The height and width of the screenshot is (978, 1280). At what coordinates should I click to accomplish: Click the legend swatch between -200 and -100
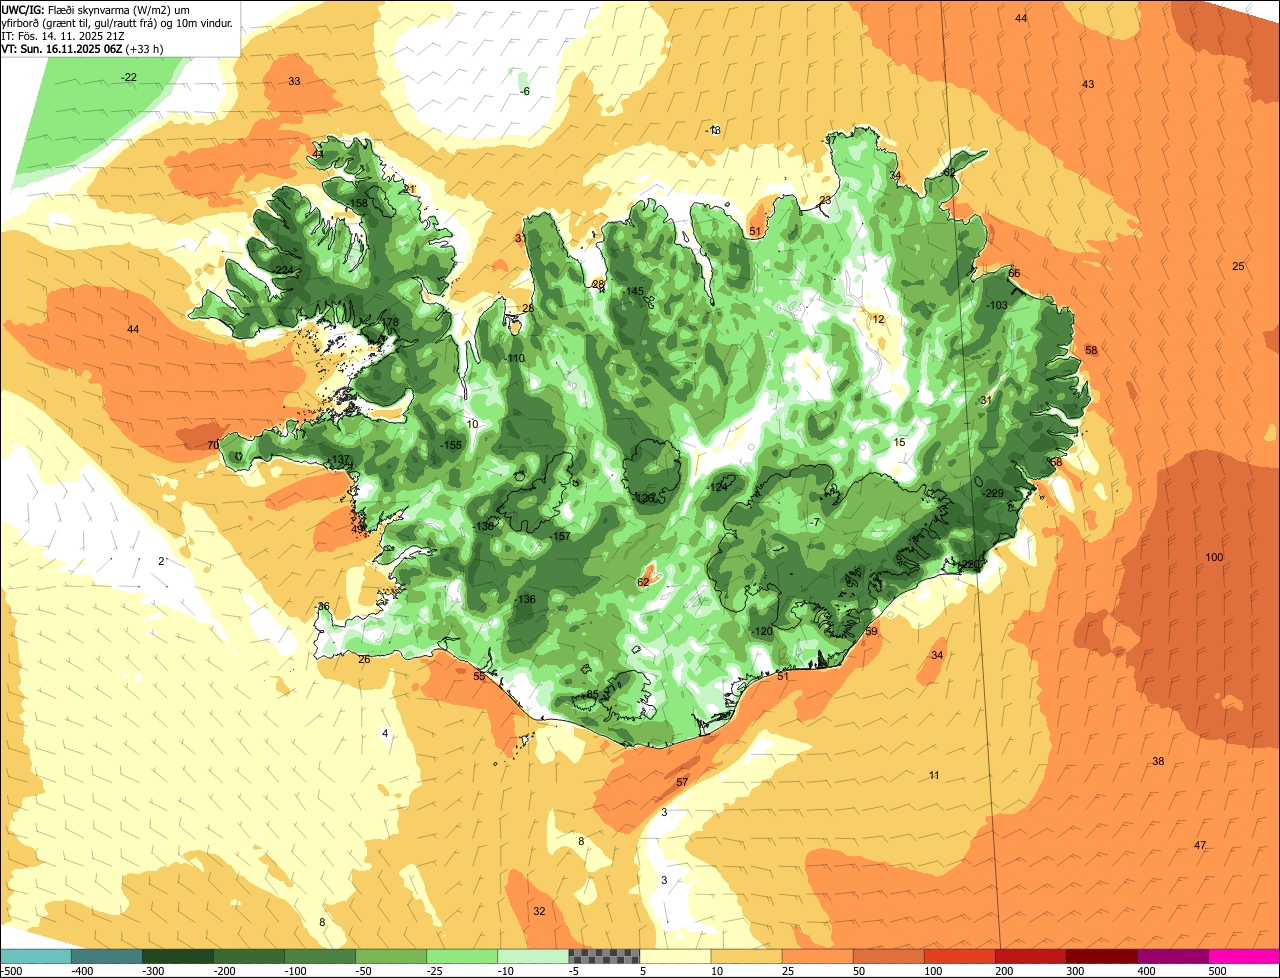(x=249, y=955)
